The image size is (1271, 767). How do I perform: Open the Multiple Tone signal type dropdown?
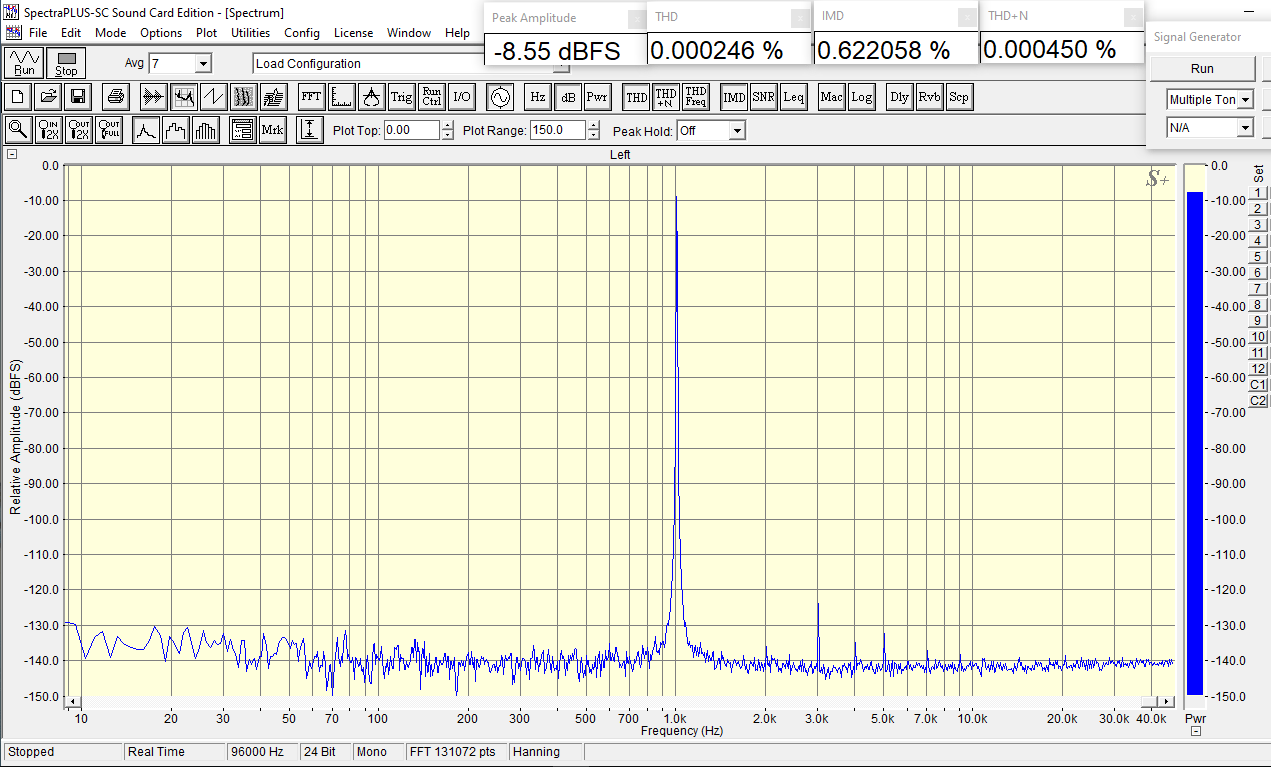click(1245, 100)
